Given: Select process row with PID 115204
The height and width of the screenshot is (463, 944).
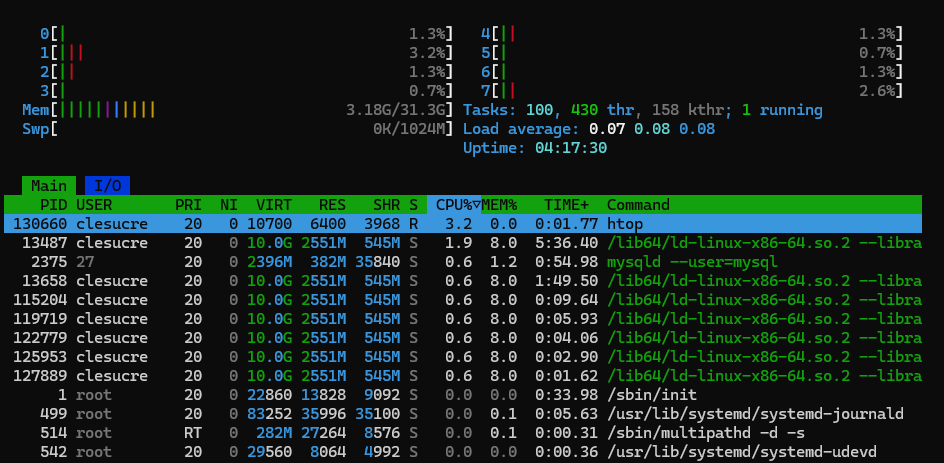Looking at the screenshot, I should point(463,300).
